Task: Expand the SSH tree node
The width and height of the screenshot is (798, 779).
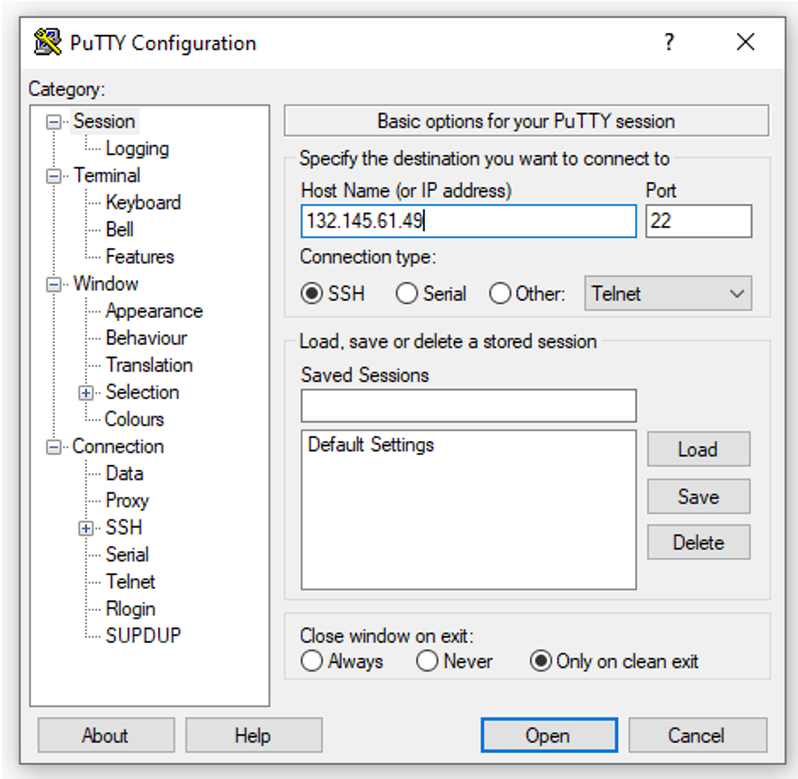Action: 87,528
